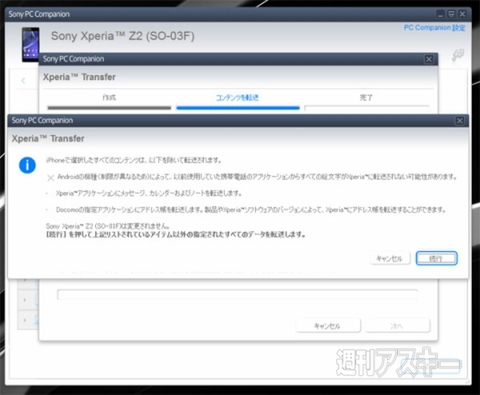Click キャンセル in the back transfer dialog
This screenshot has width=480, height=395.
328,326
